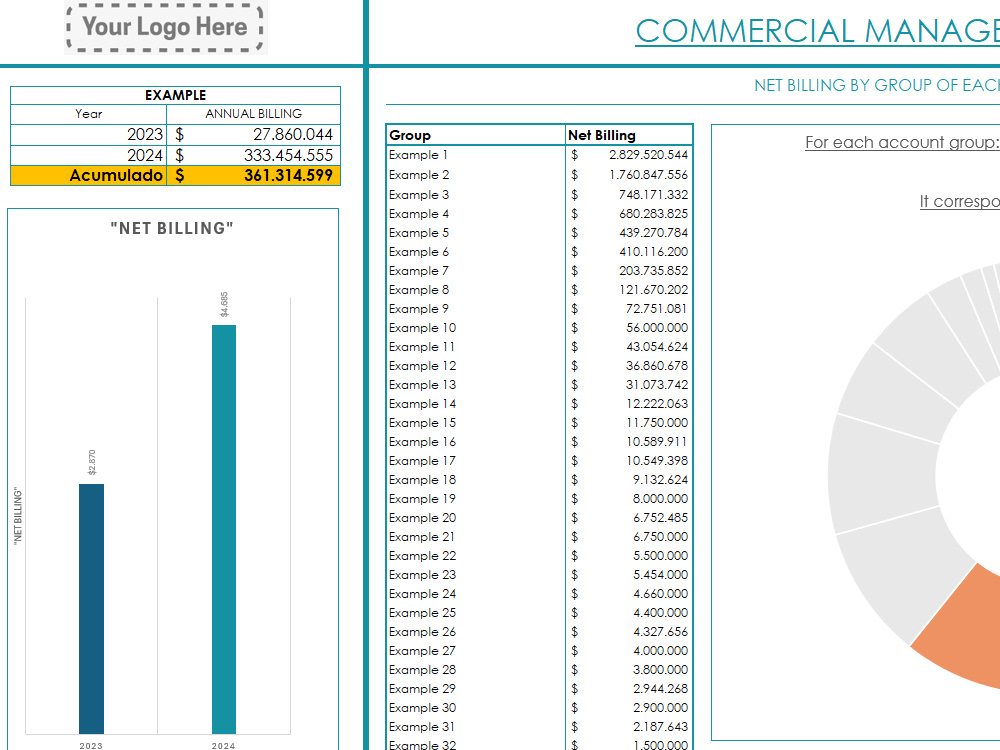Select the Example 2 group cell

coord(476,175)
